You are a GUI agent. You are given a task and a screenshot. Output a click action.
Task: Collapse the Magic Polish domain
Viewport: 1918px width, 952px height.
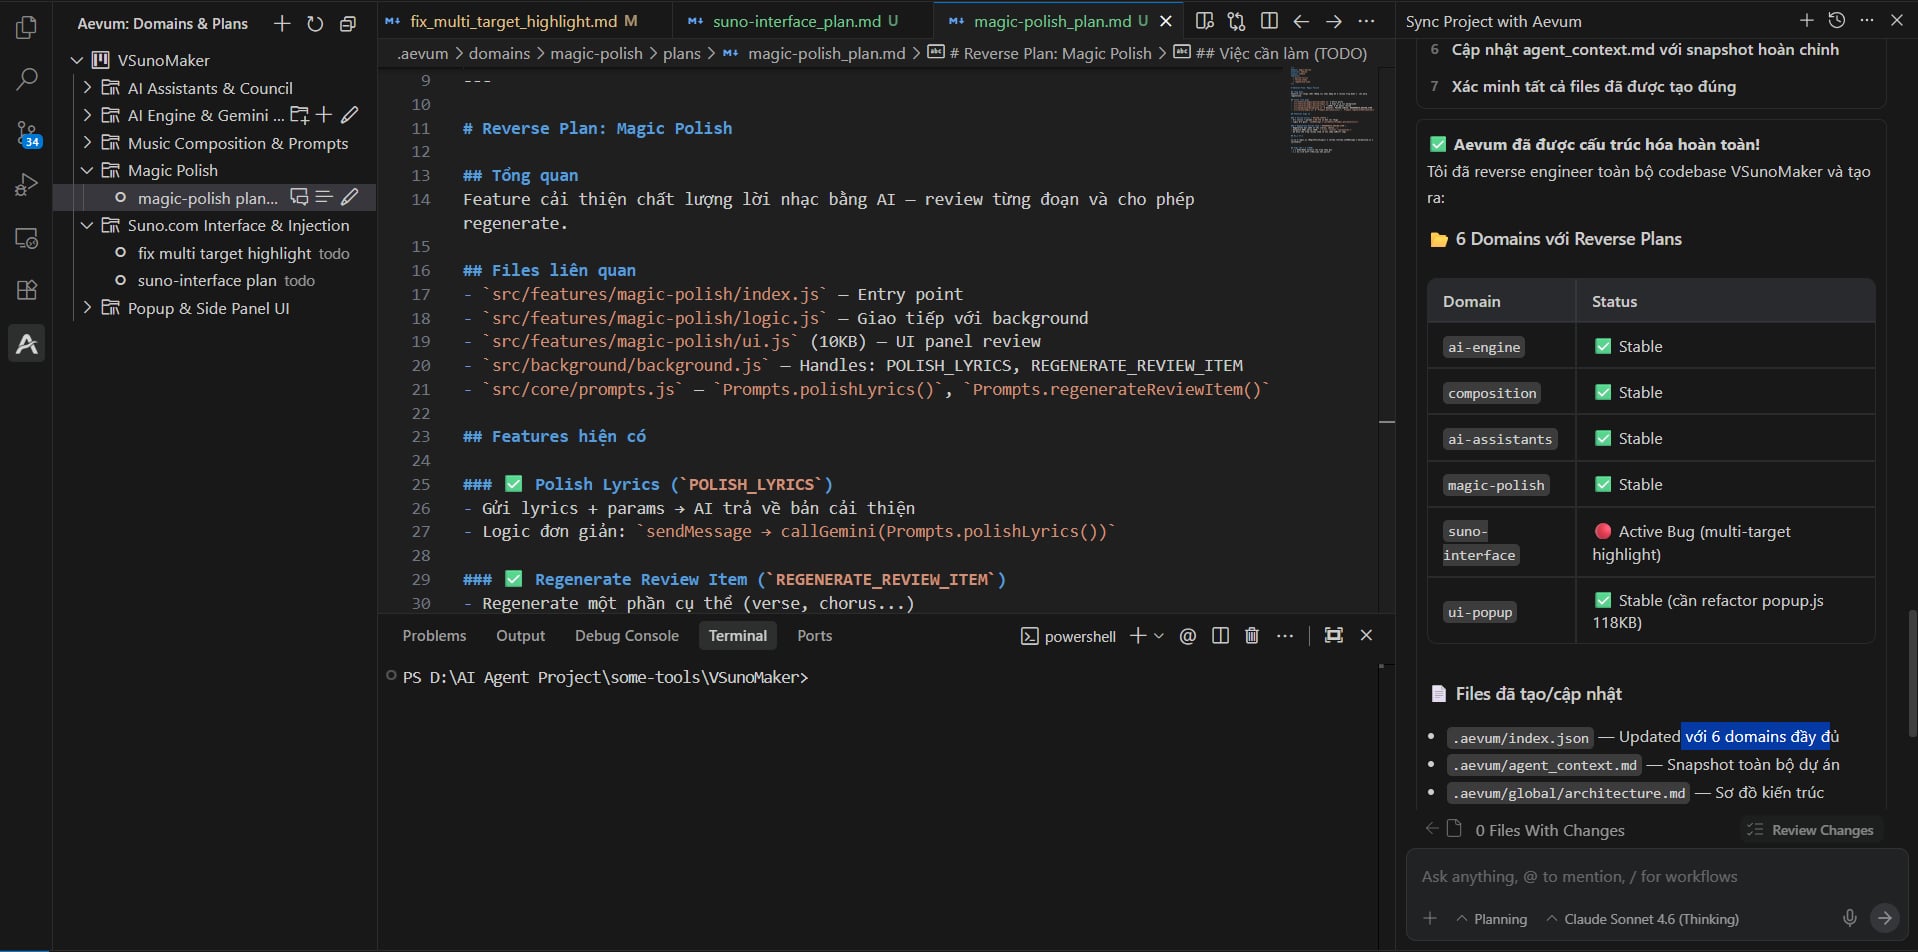(x=87, y=170)
